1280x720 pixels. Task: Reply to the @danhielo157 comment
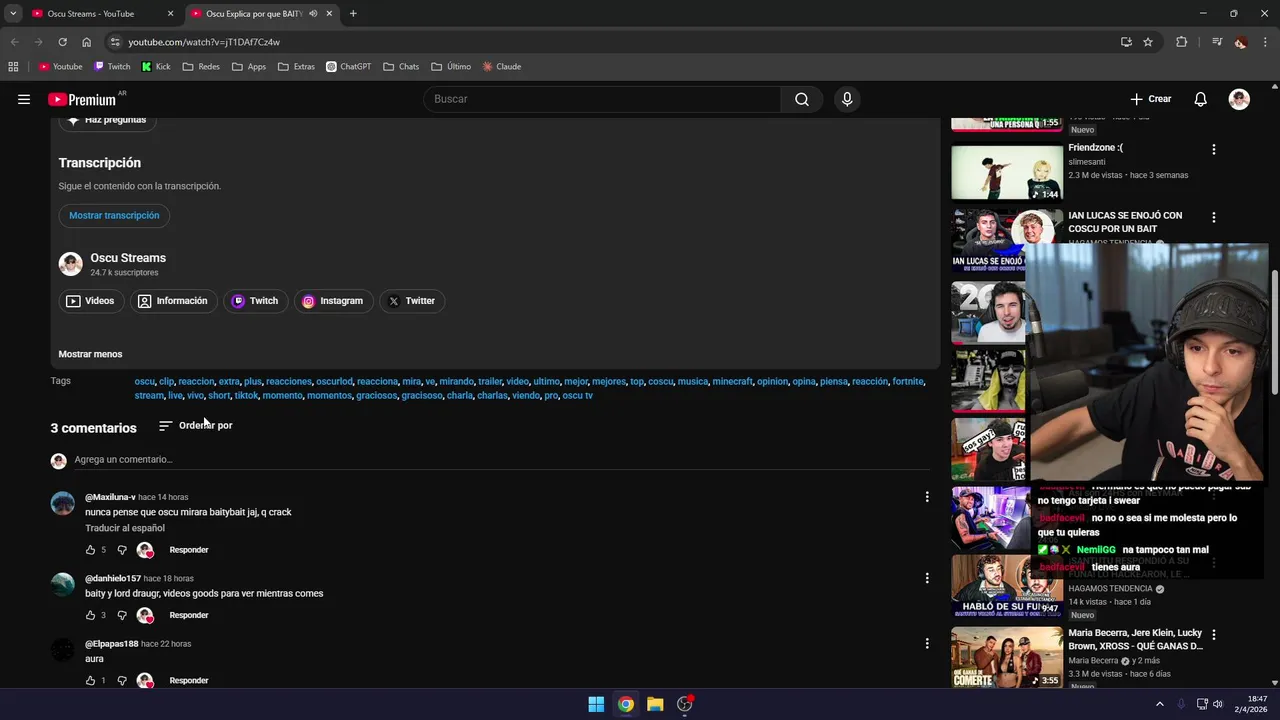189,615
